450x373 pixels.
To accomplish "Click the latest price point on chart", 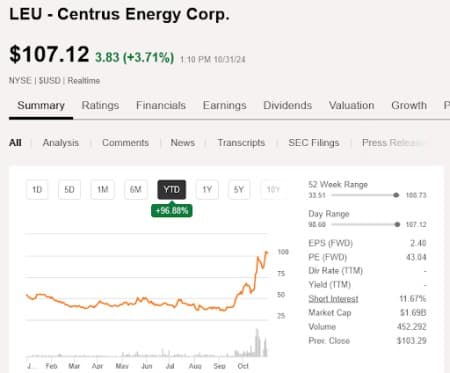I will click(x=266, y=253).
